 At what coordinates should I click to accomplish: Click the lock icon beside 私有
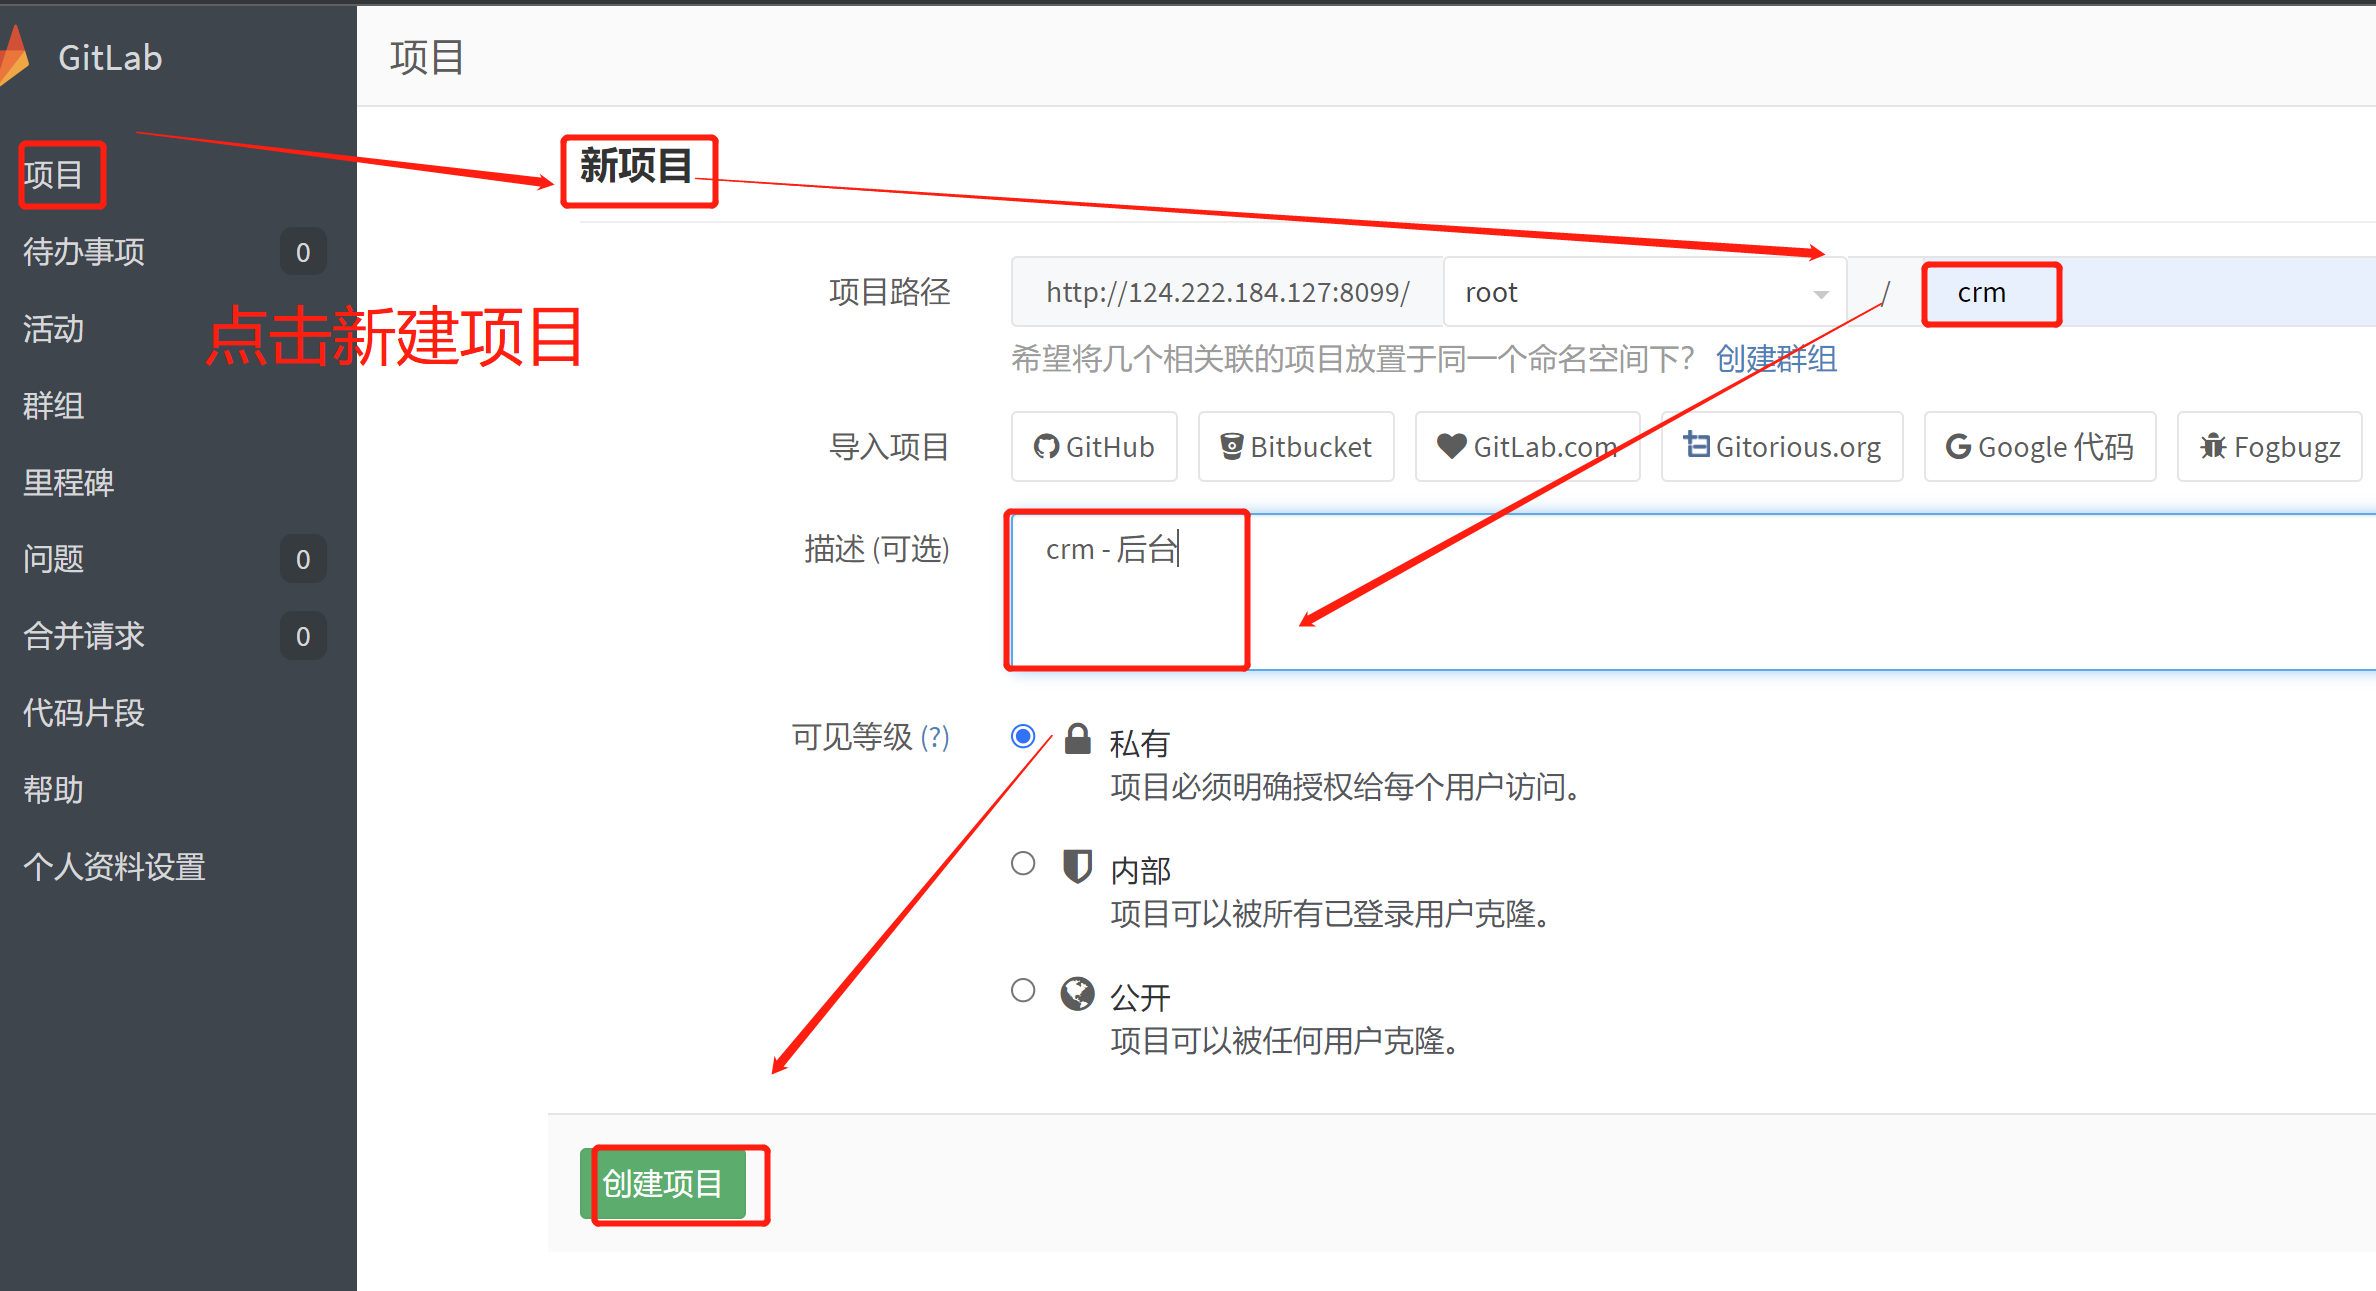1077,739
